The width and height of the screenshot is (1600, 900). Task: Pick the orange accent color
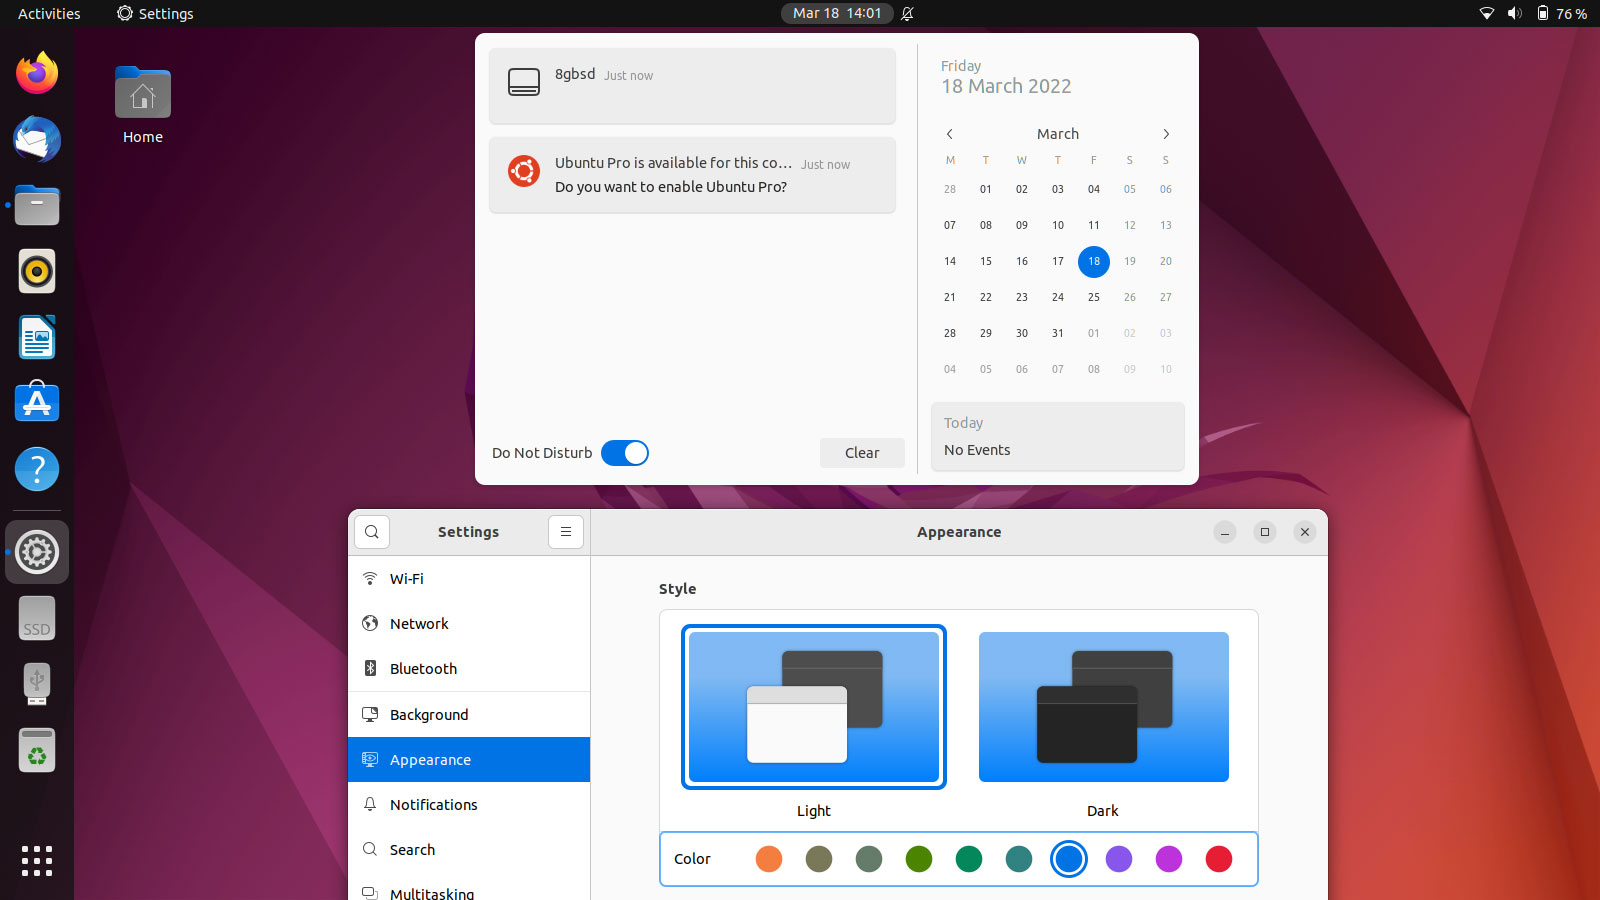769,859
